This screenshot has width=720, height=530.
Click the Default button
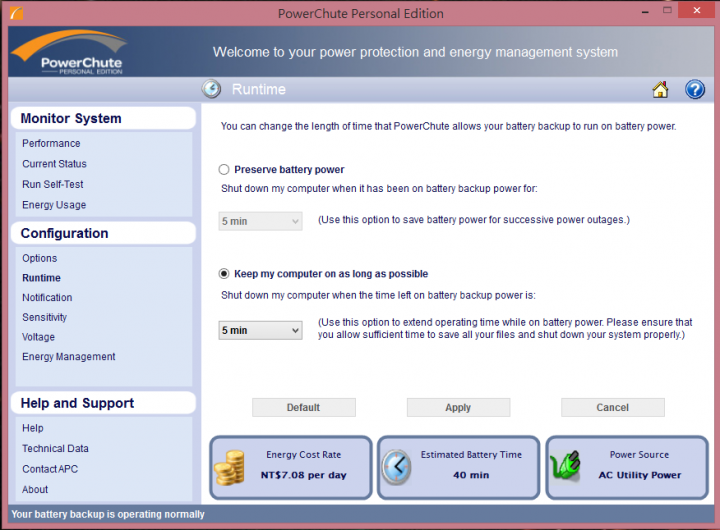point(304,407)
